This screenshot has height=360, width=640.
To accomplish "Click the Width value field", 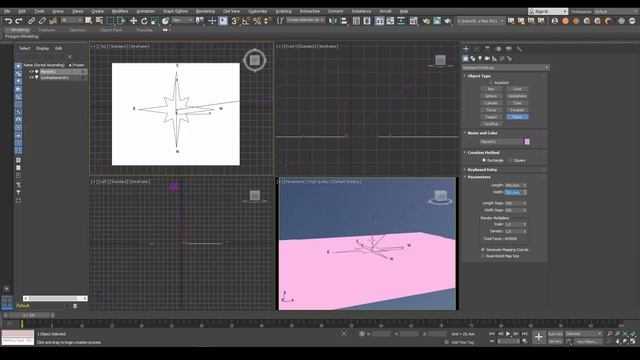I will pyautogui.click(x=513, y=192).
